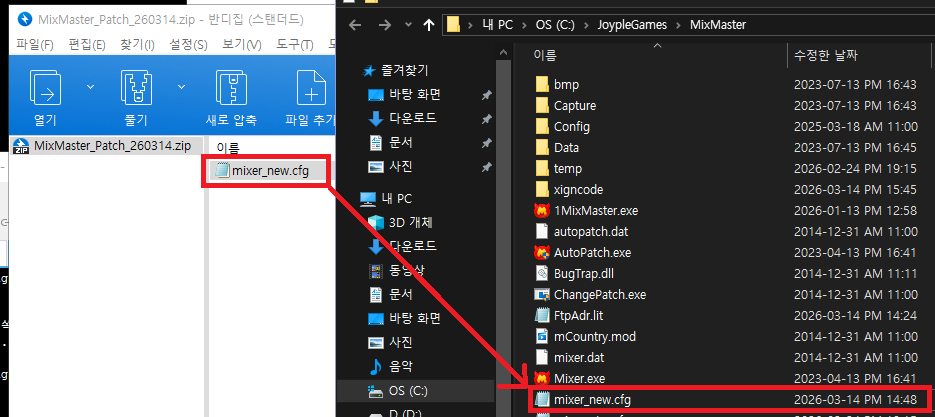This screenshot has width=935, height=417.
Task: Click the New Archive (새로 압축) icon
Action: tap(230, 89)
